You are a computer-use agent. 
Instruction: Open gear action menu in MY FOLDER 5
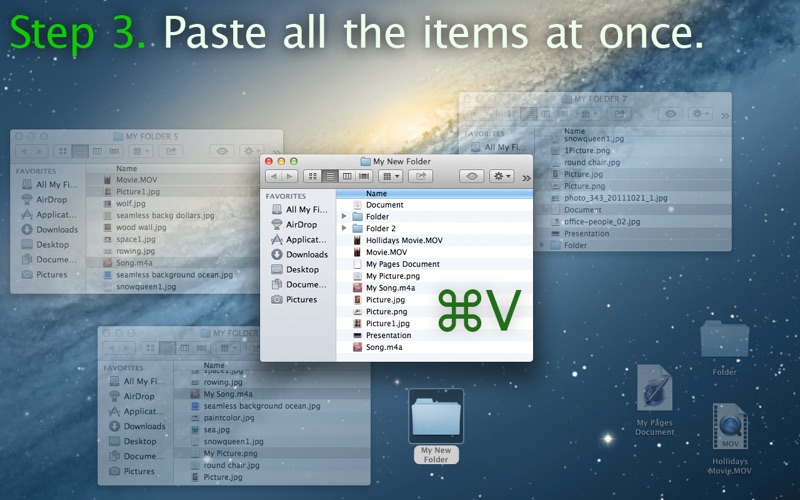(x=251, y=151)
